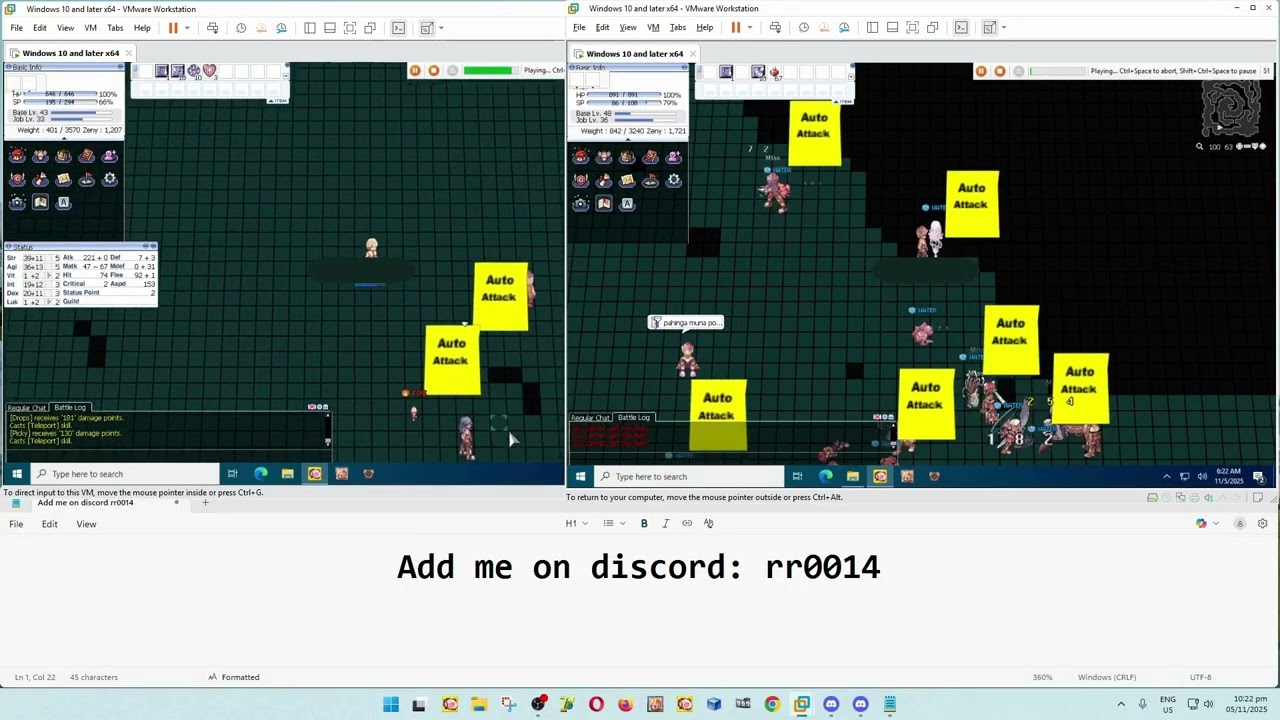Revert to snapshot in left VMware window
This screenshot has height=720, width=1280.
coord(261,28)
